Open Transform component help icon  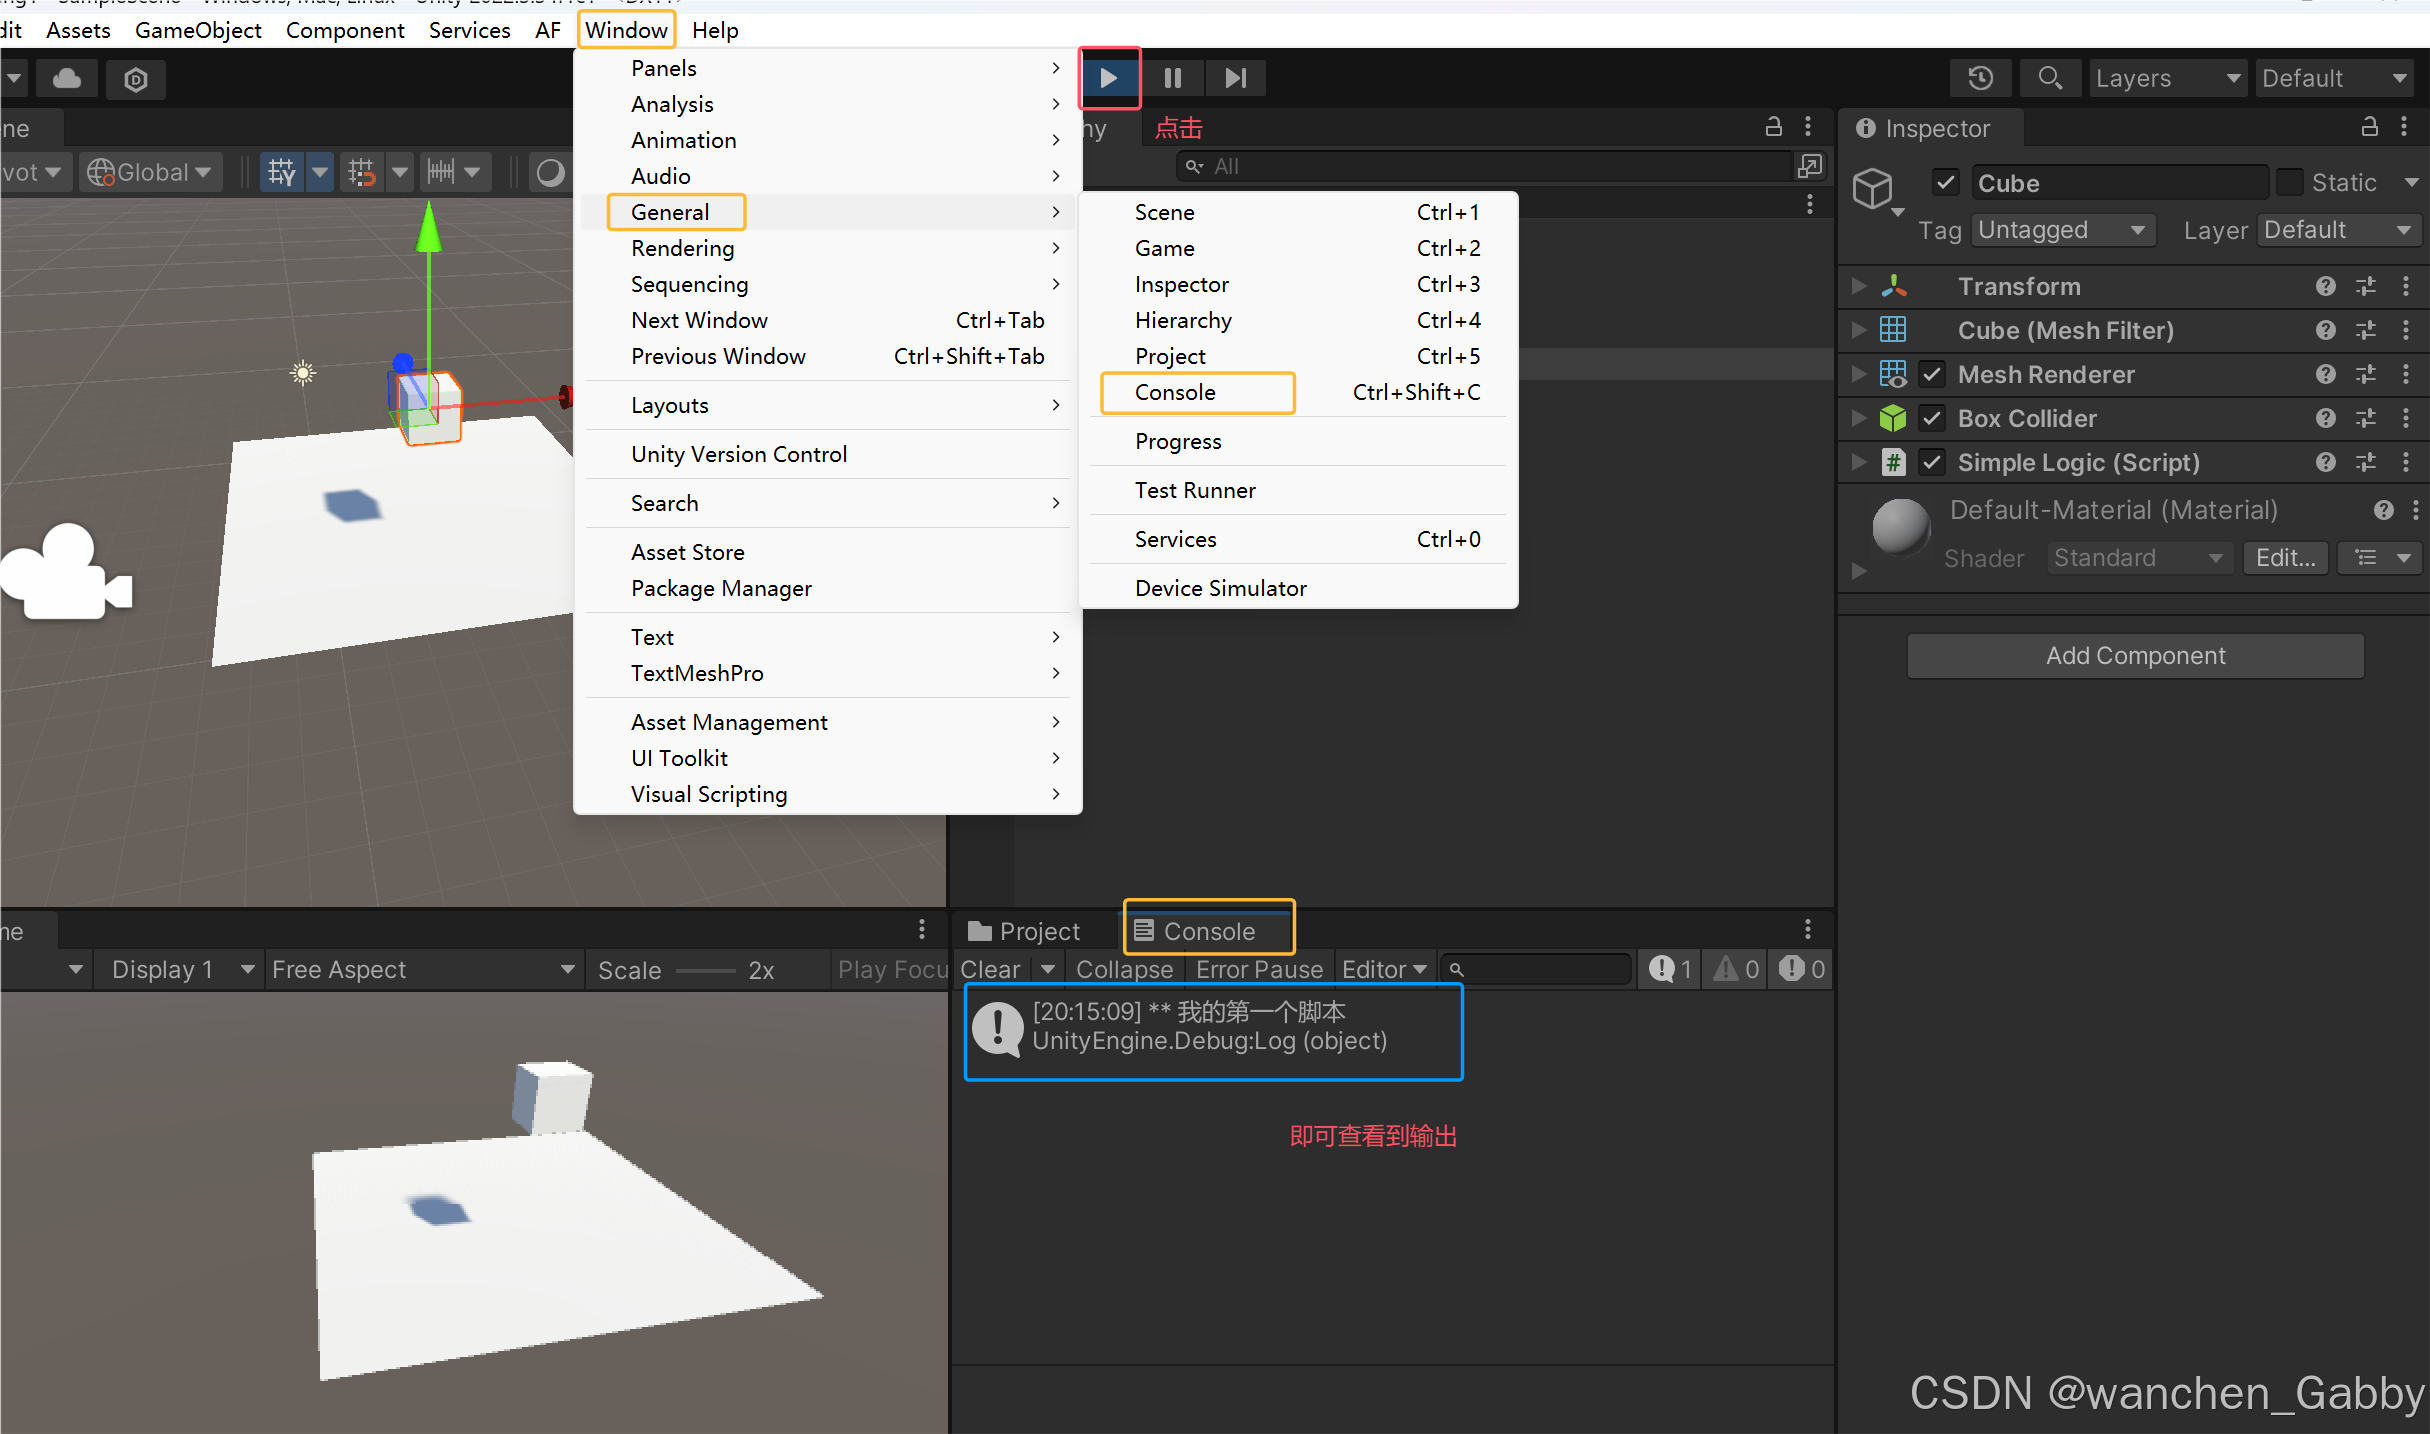click(2325, 287)
